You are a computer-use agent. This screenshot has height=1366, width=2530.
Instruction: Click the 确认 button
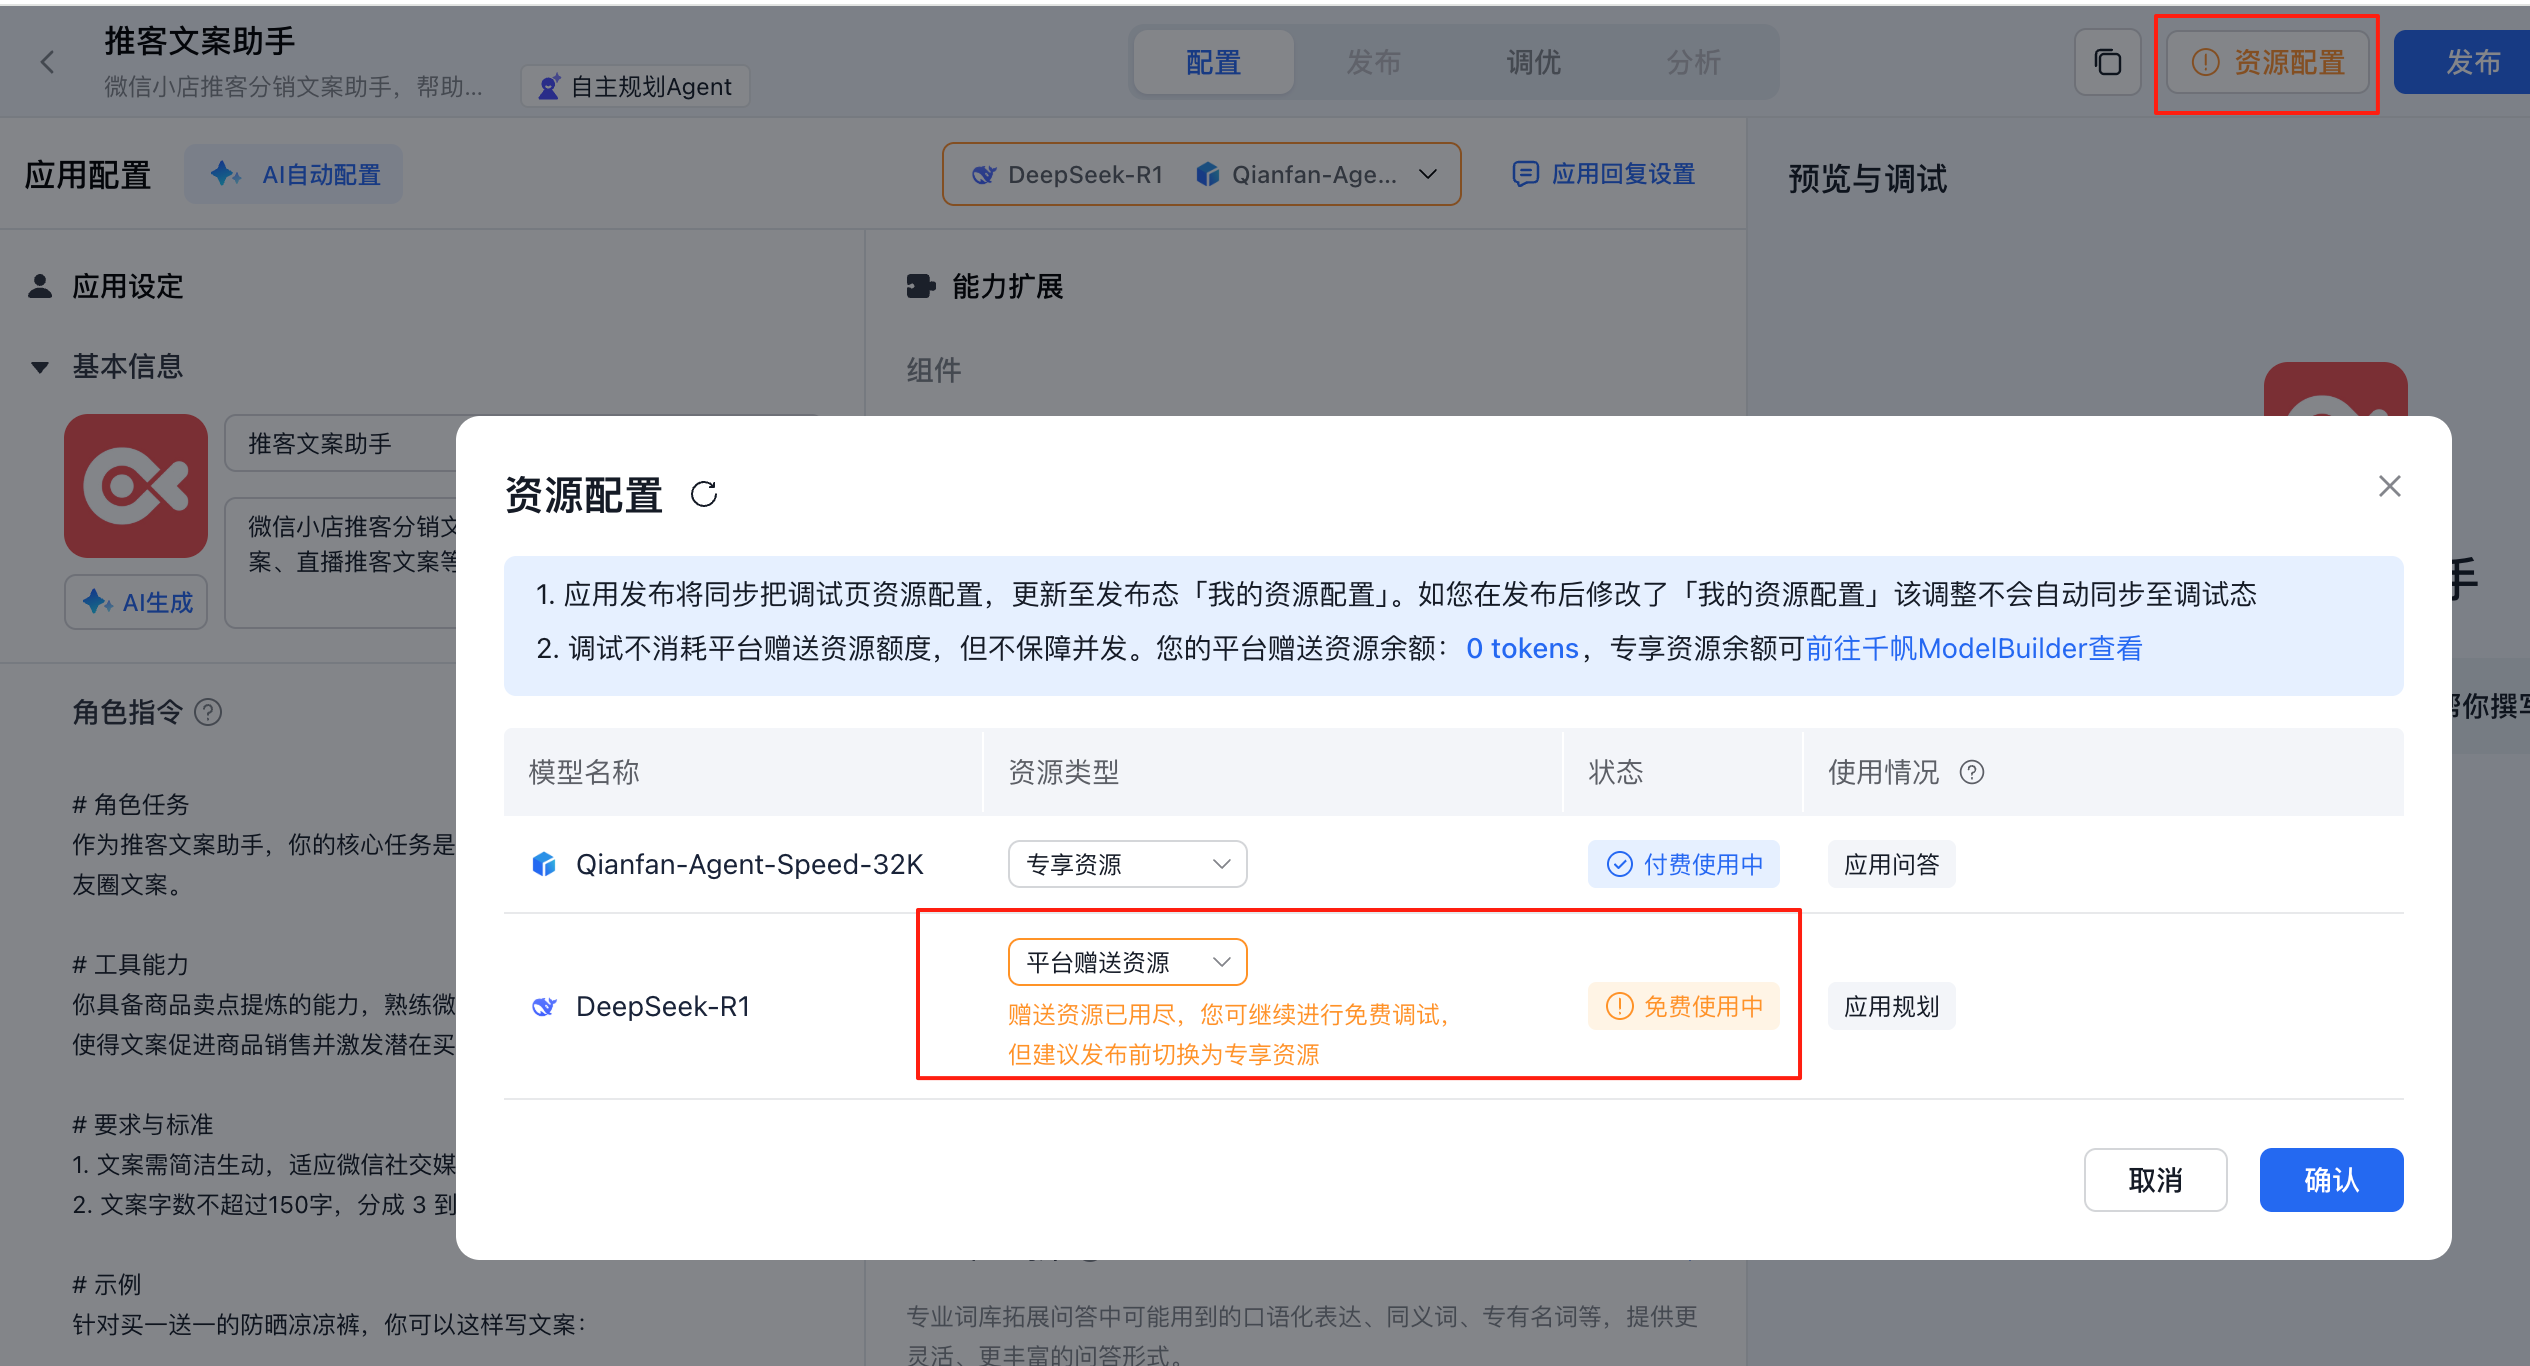pos(2331,1180)
